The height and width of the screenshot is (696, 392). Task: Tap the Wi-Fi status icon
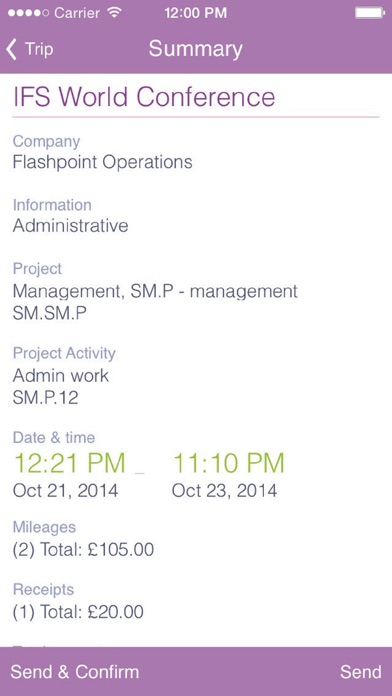(x=115, y=12)
